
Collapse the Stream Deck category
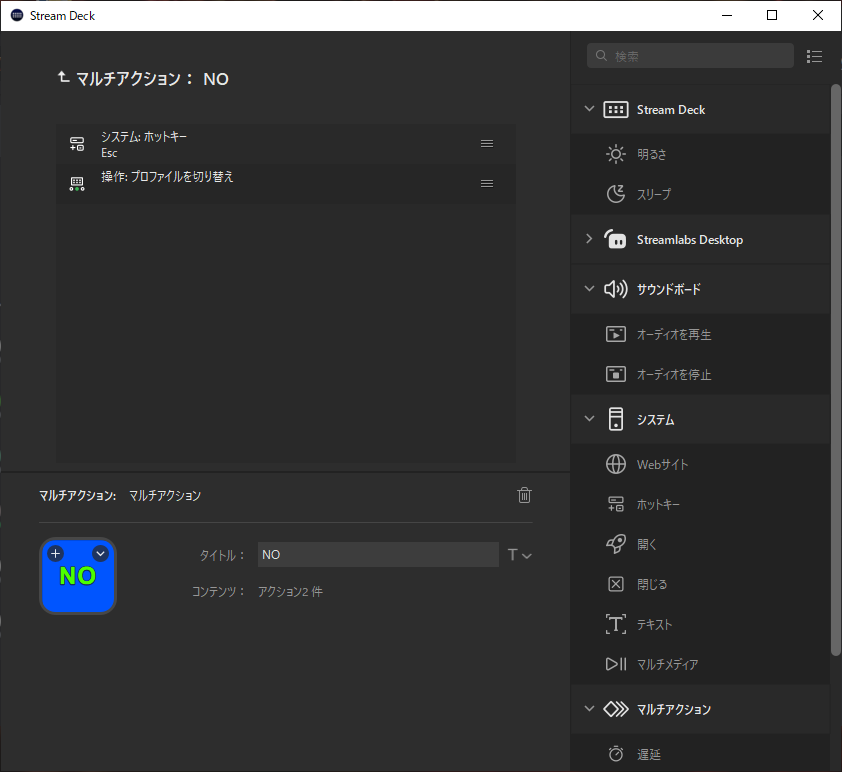click(589, 110)
